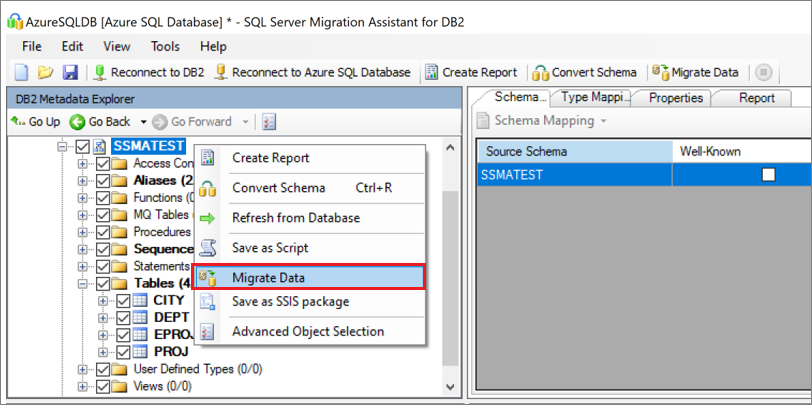Choose Save as SSIS package option
This screenshot has height=405, width=812.
point(290,301)
